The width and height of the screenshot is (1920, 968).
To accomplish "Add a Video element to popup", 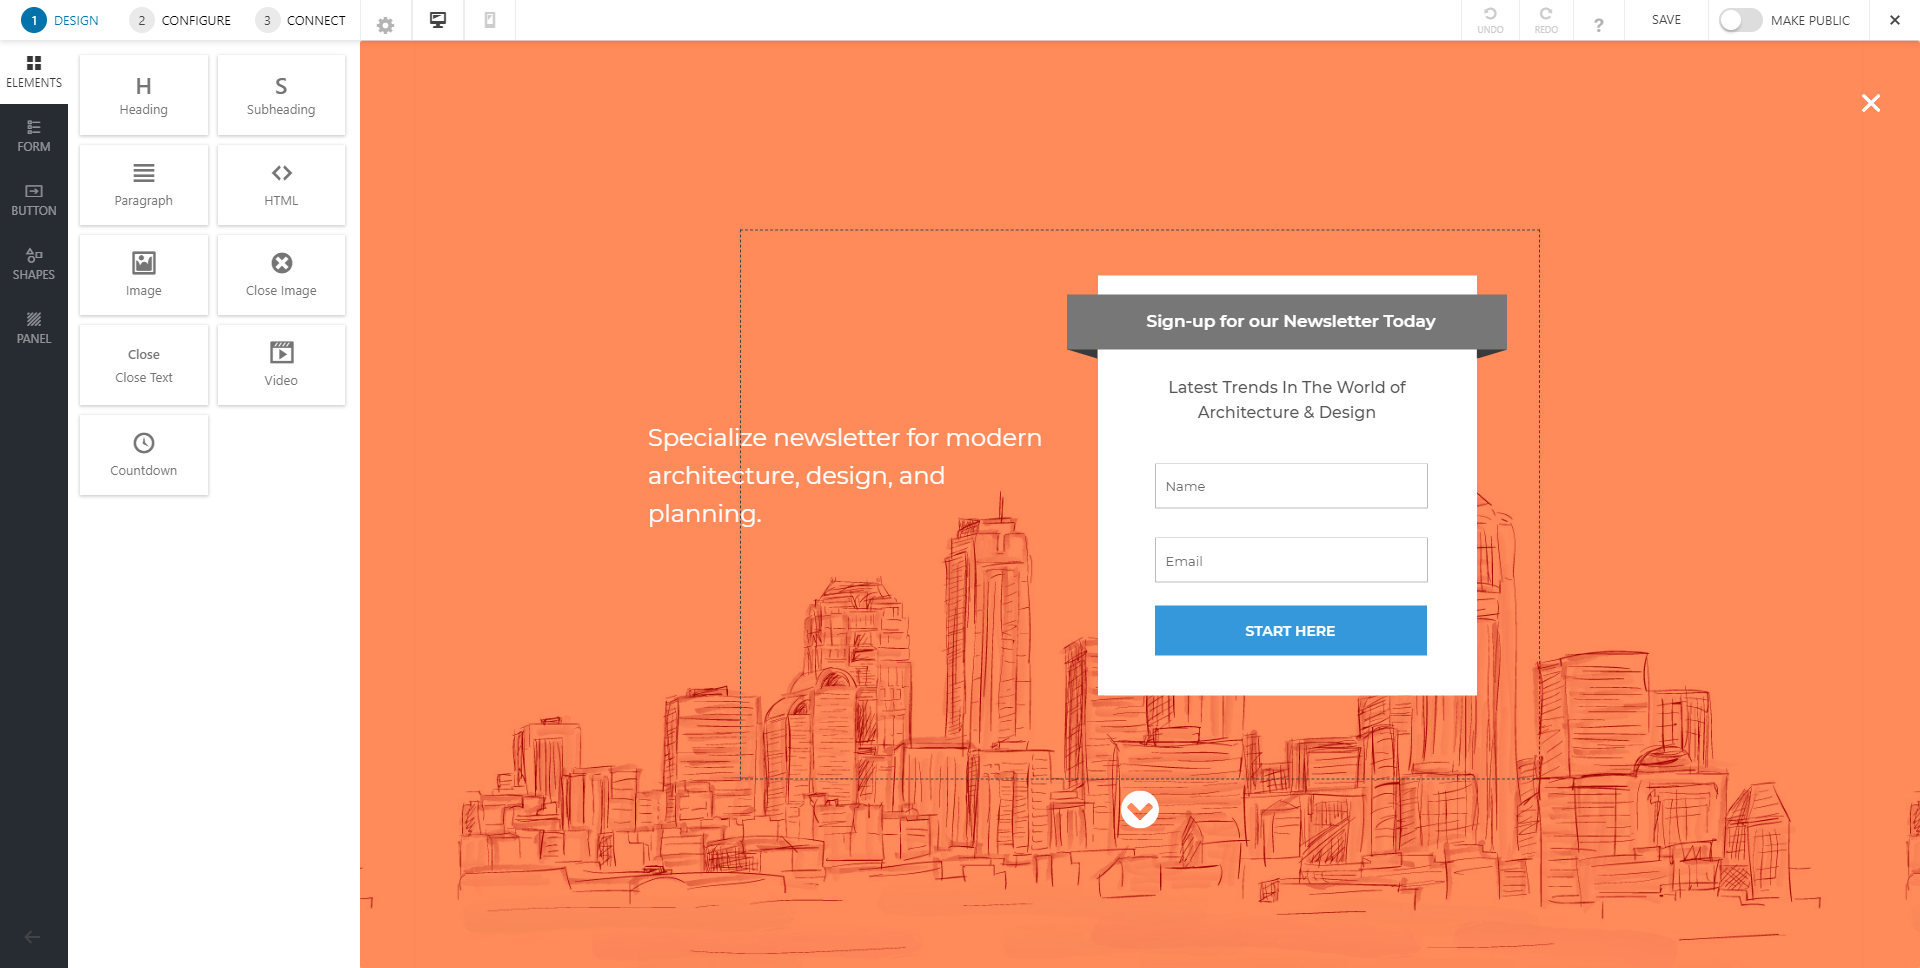I will 281,364.
